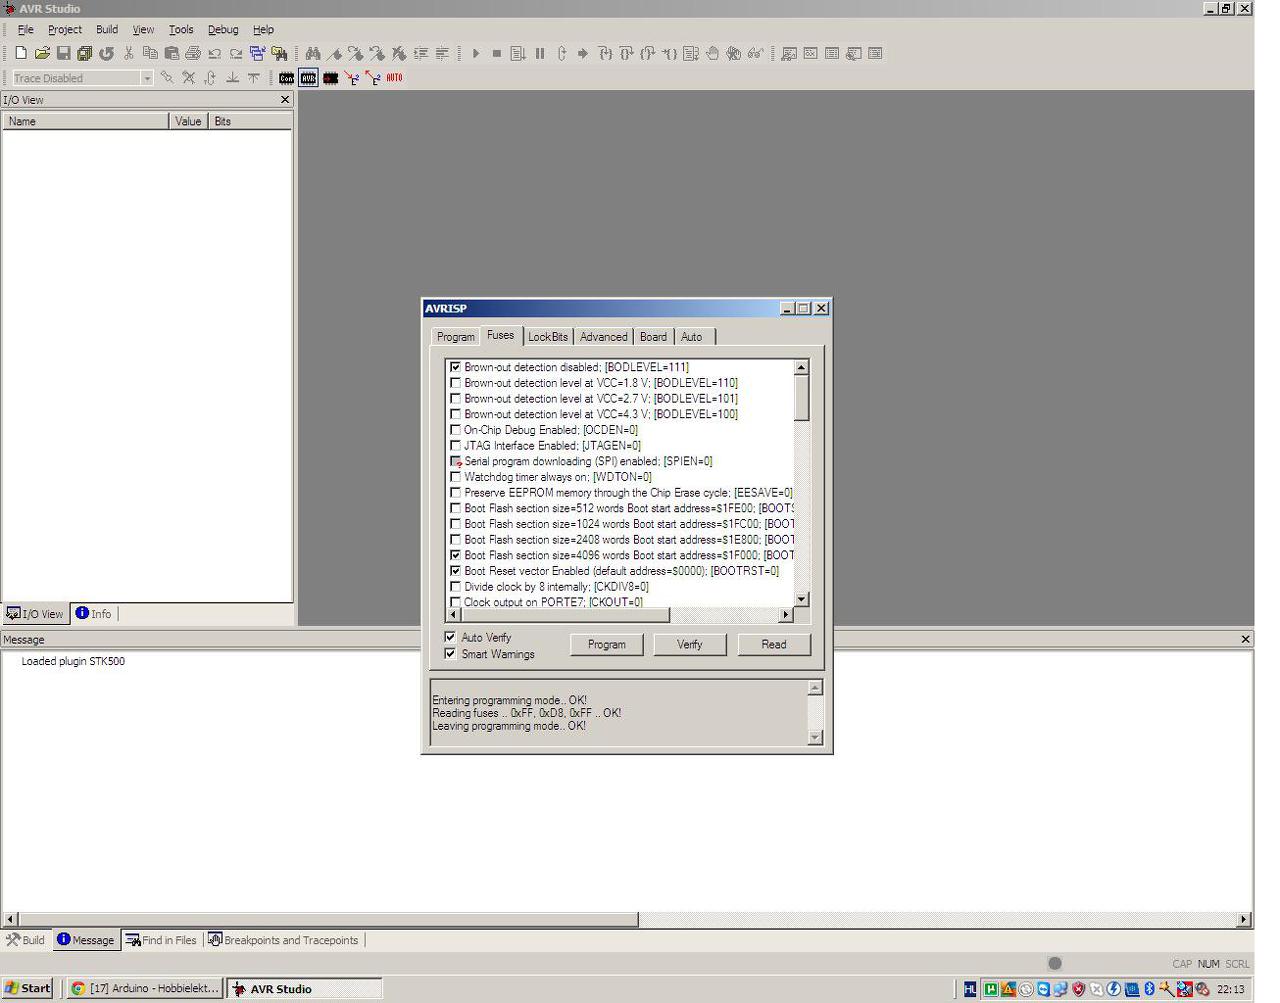Click the Paste clipboard icon
The width and height of the screenshot is (1280, 1003).
(x=172, y=54)
